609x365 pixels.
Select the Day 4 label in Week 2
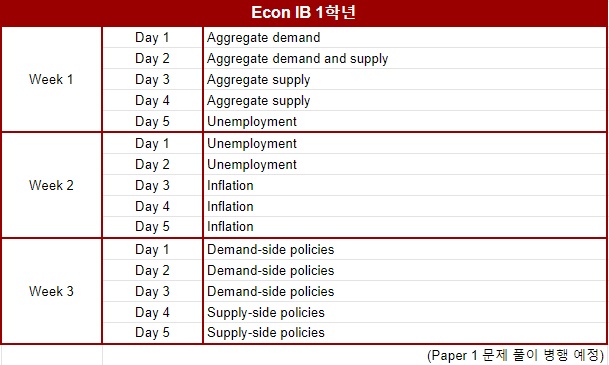(152, 206)
